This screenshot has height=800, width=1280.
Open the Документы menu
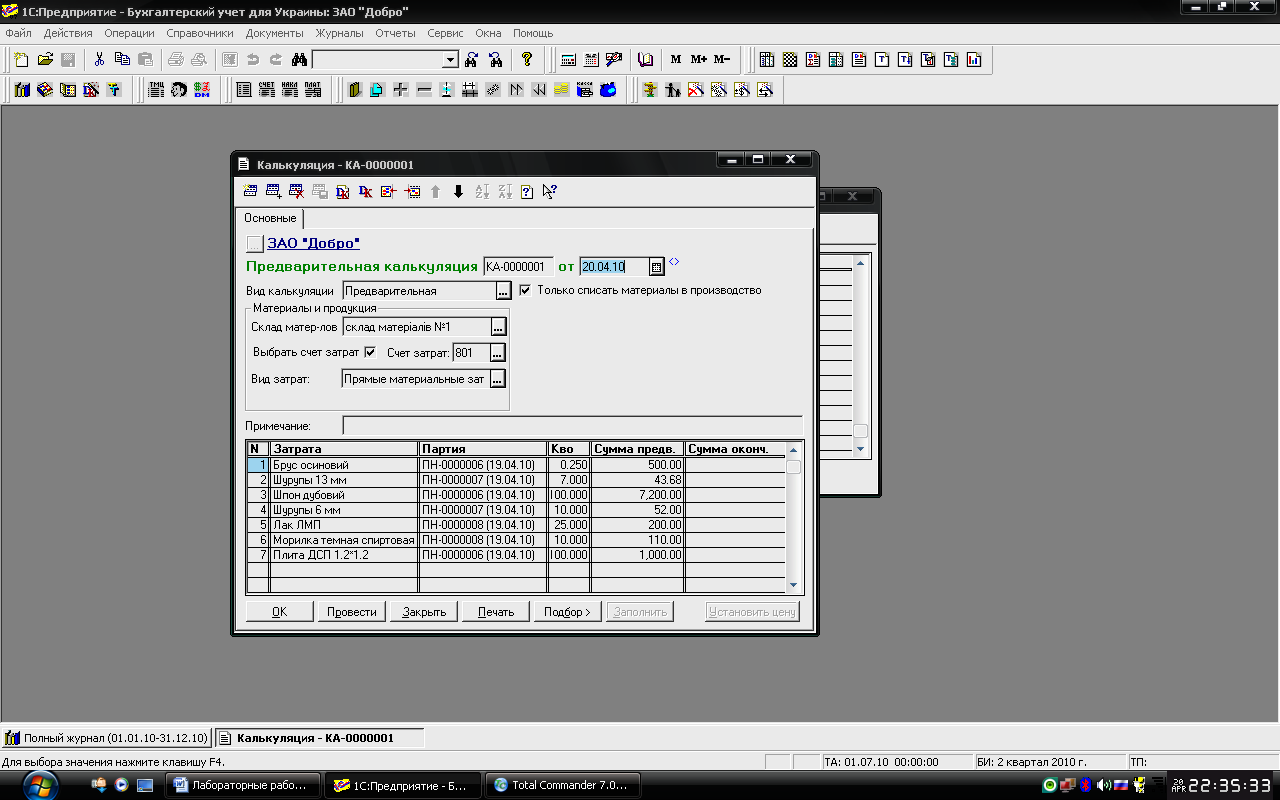point(275,33)
